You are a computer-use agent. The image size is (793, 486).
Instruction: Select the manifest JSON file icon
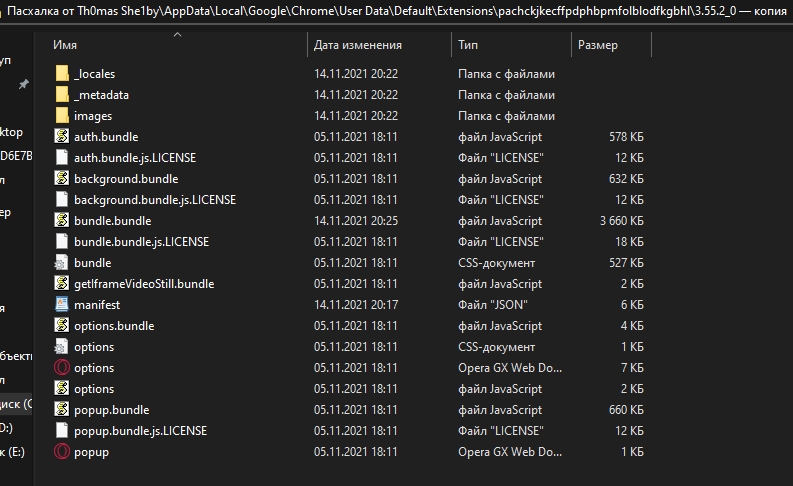[62, 305]
